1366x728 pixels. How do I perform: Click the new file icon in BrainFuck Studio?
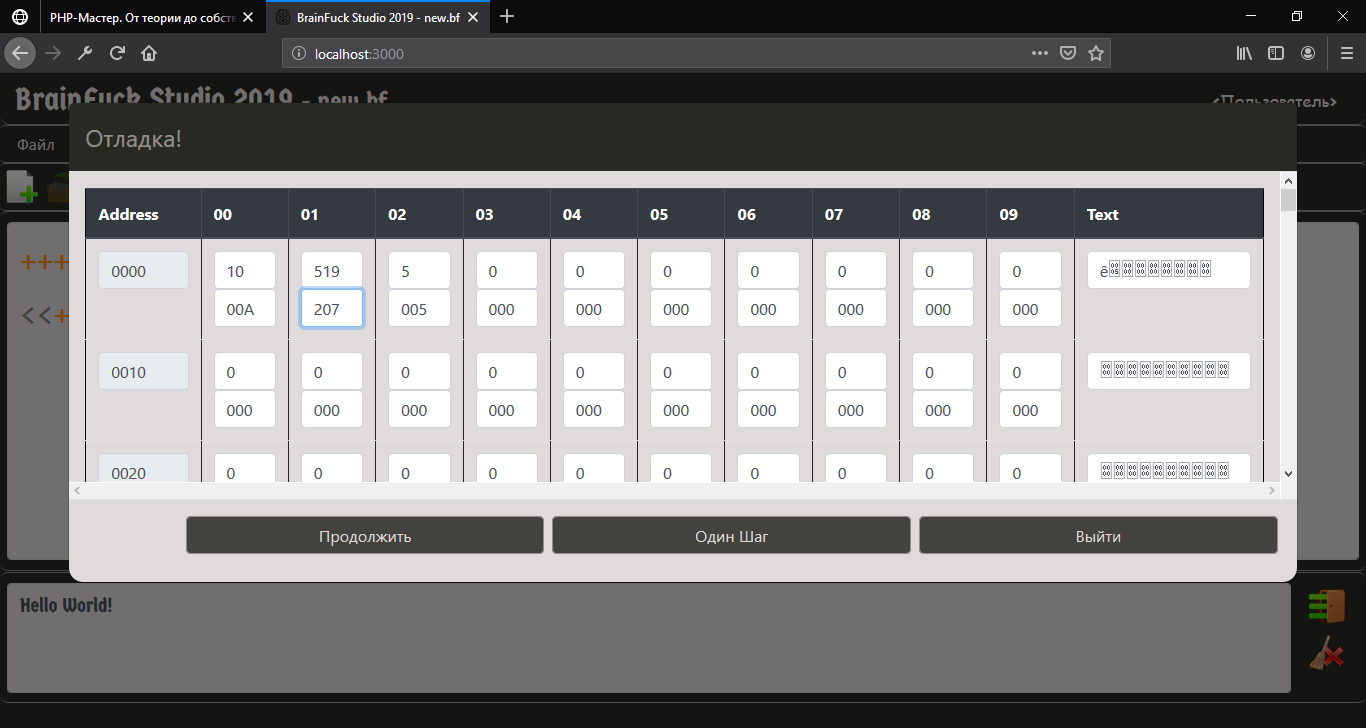click(x=22, y=186)
